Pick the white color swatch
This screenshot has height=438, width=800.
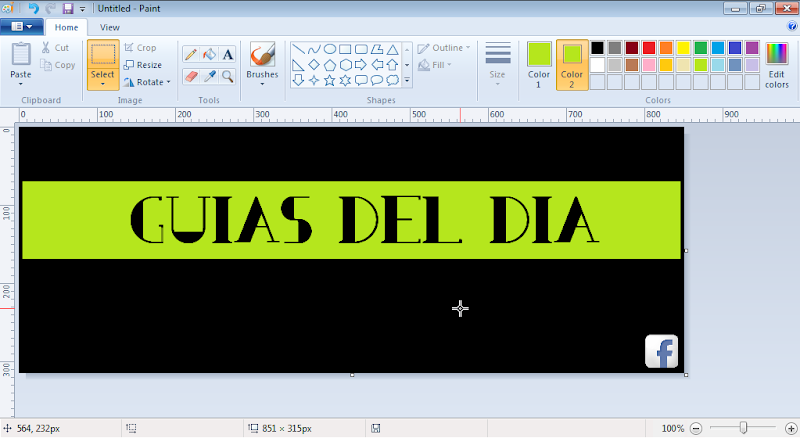[597, 65]
